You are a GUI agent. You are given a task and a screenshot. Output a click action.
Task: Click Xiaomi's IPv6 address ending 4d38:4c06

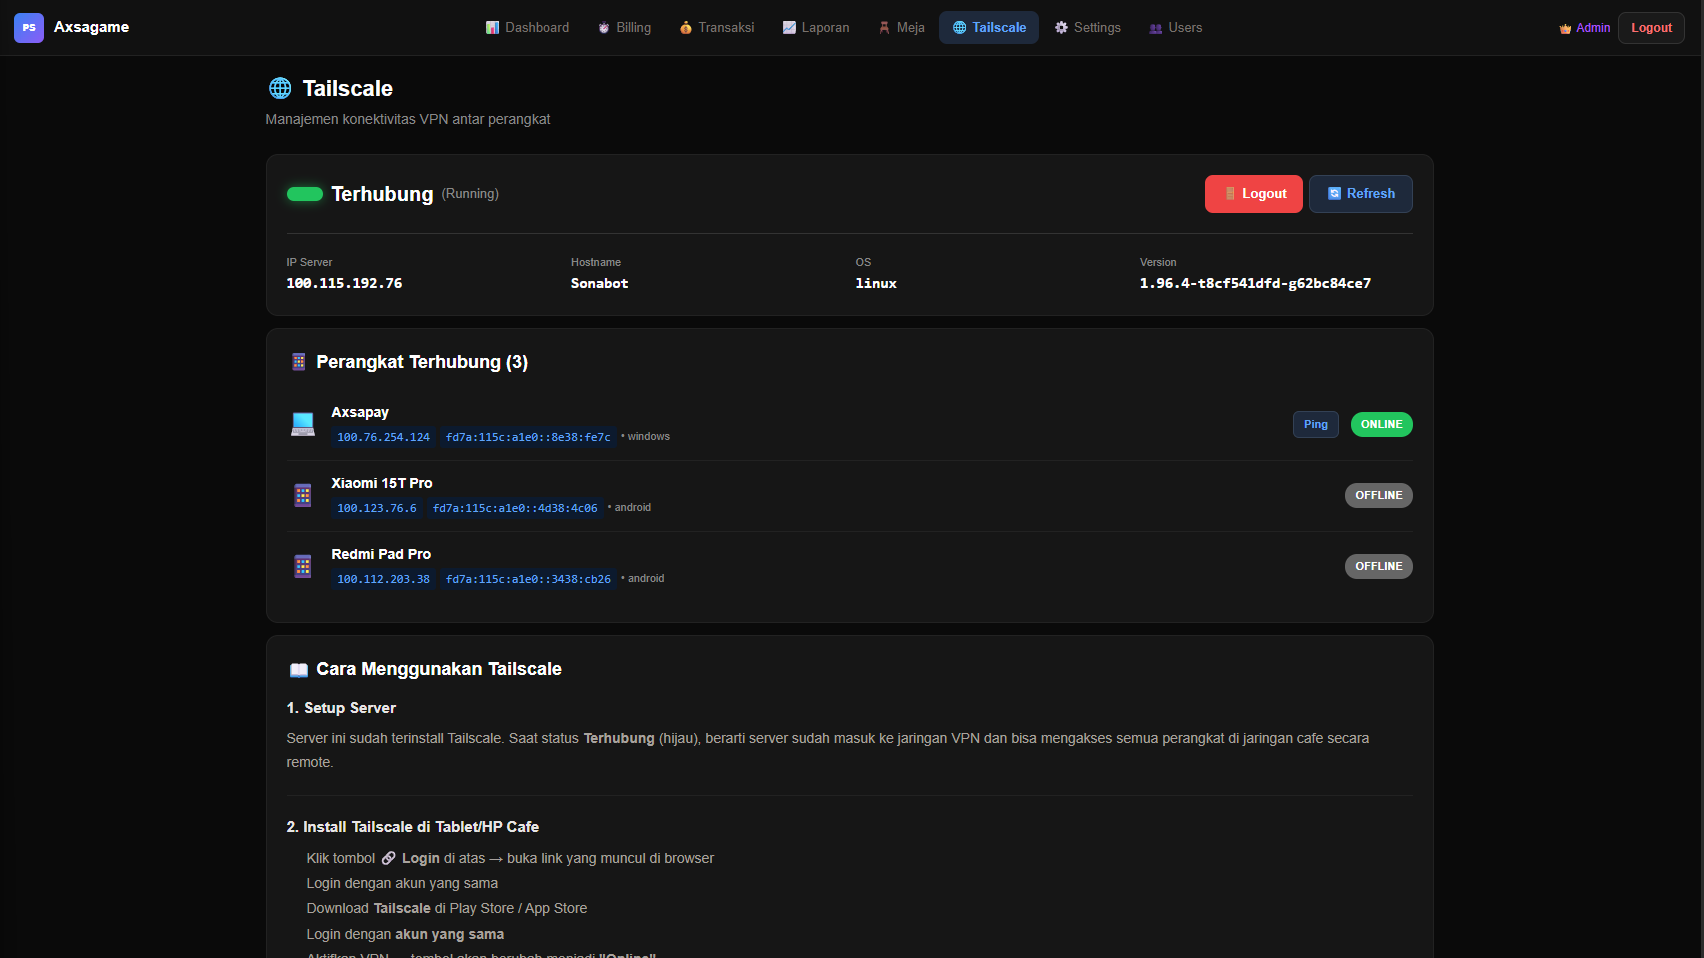point(515,509)
